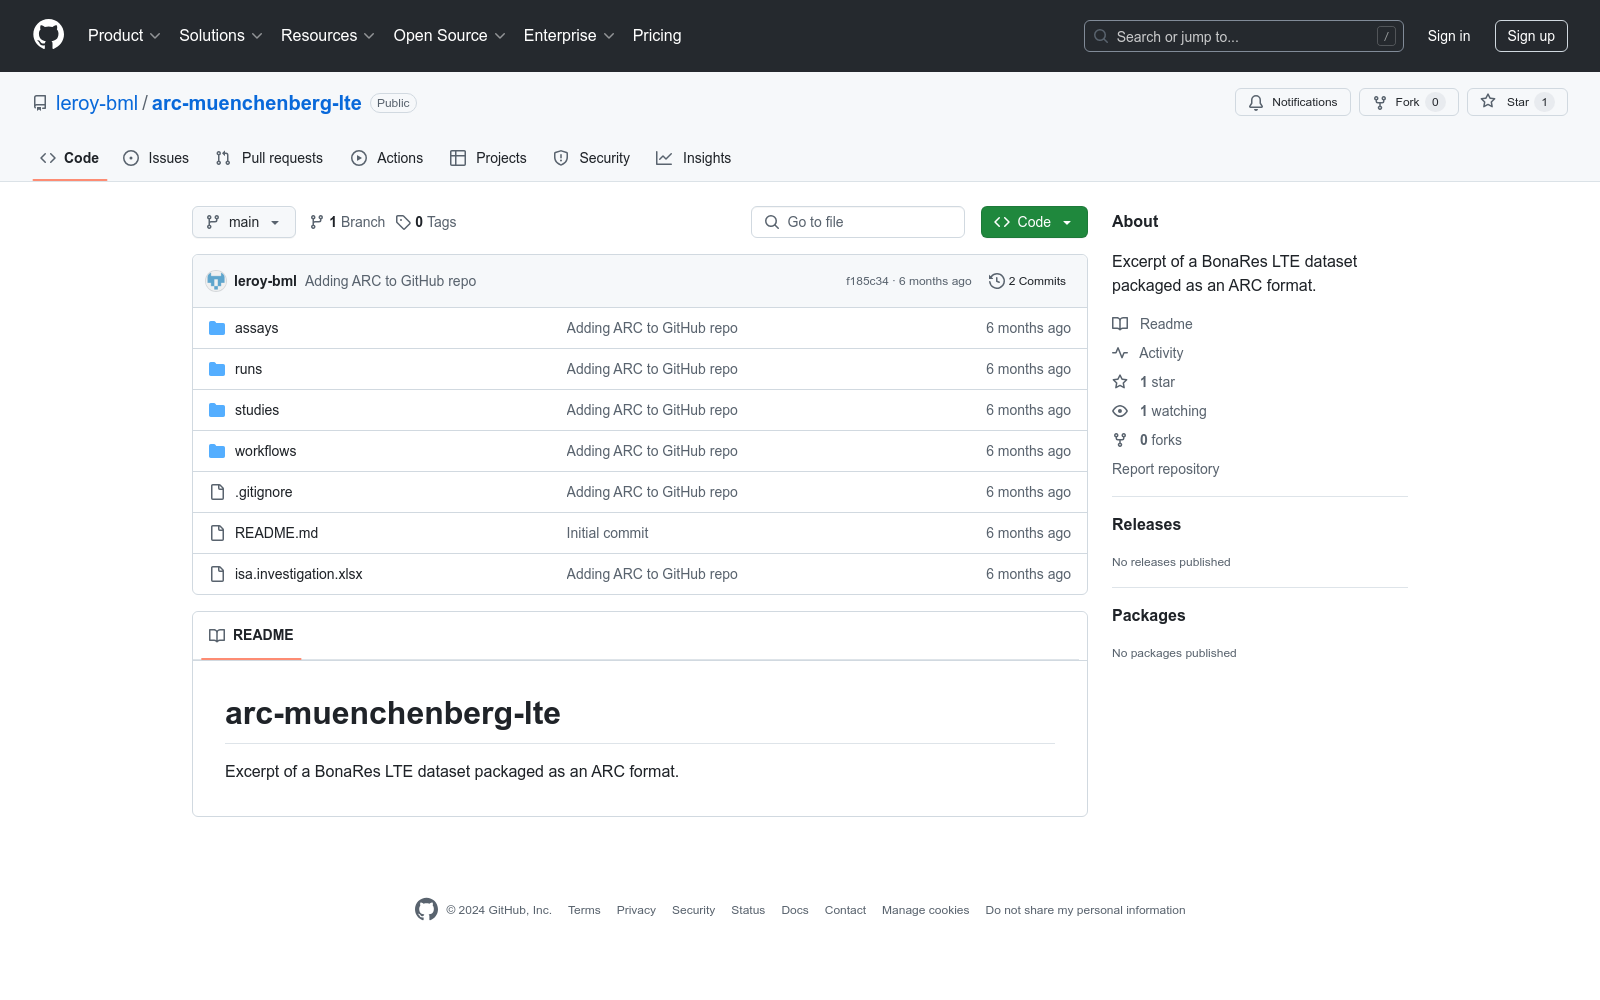This screenshot has width=1600, height=1000.
Task: Click the footer Privacy link
Action: (x=636, y=910)
